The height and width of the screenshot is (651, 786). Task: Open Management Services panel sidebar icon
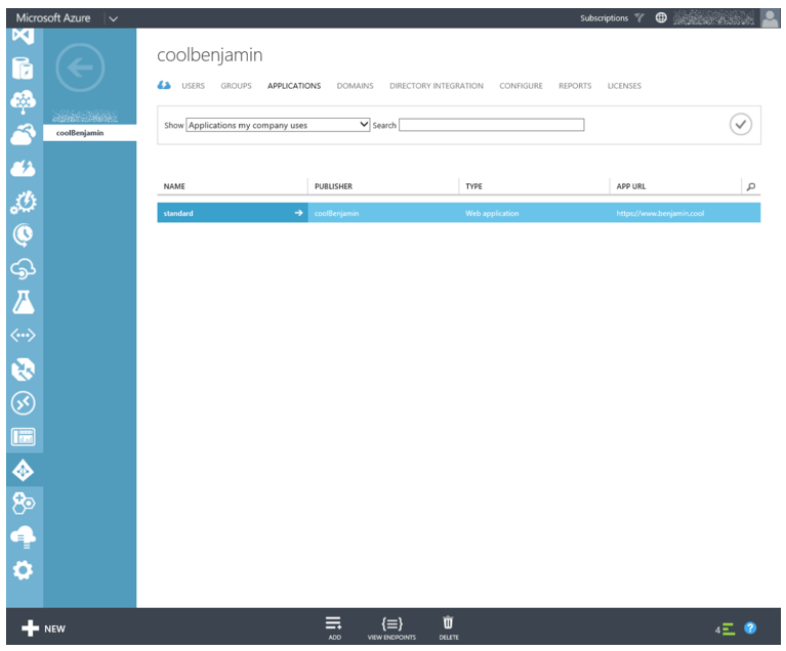pos(23,437)
